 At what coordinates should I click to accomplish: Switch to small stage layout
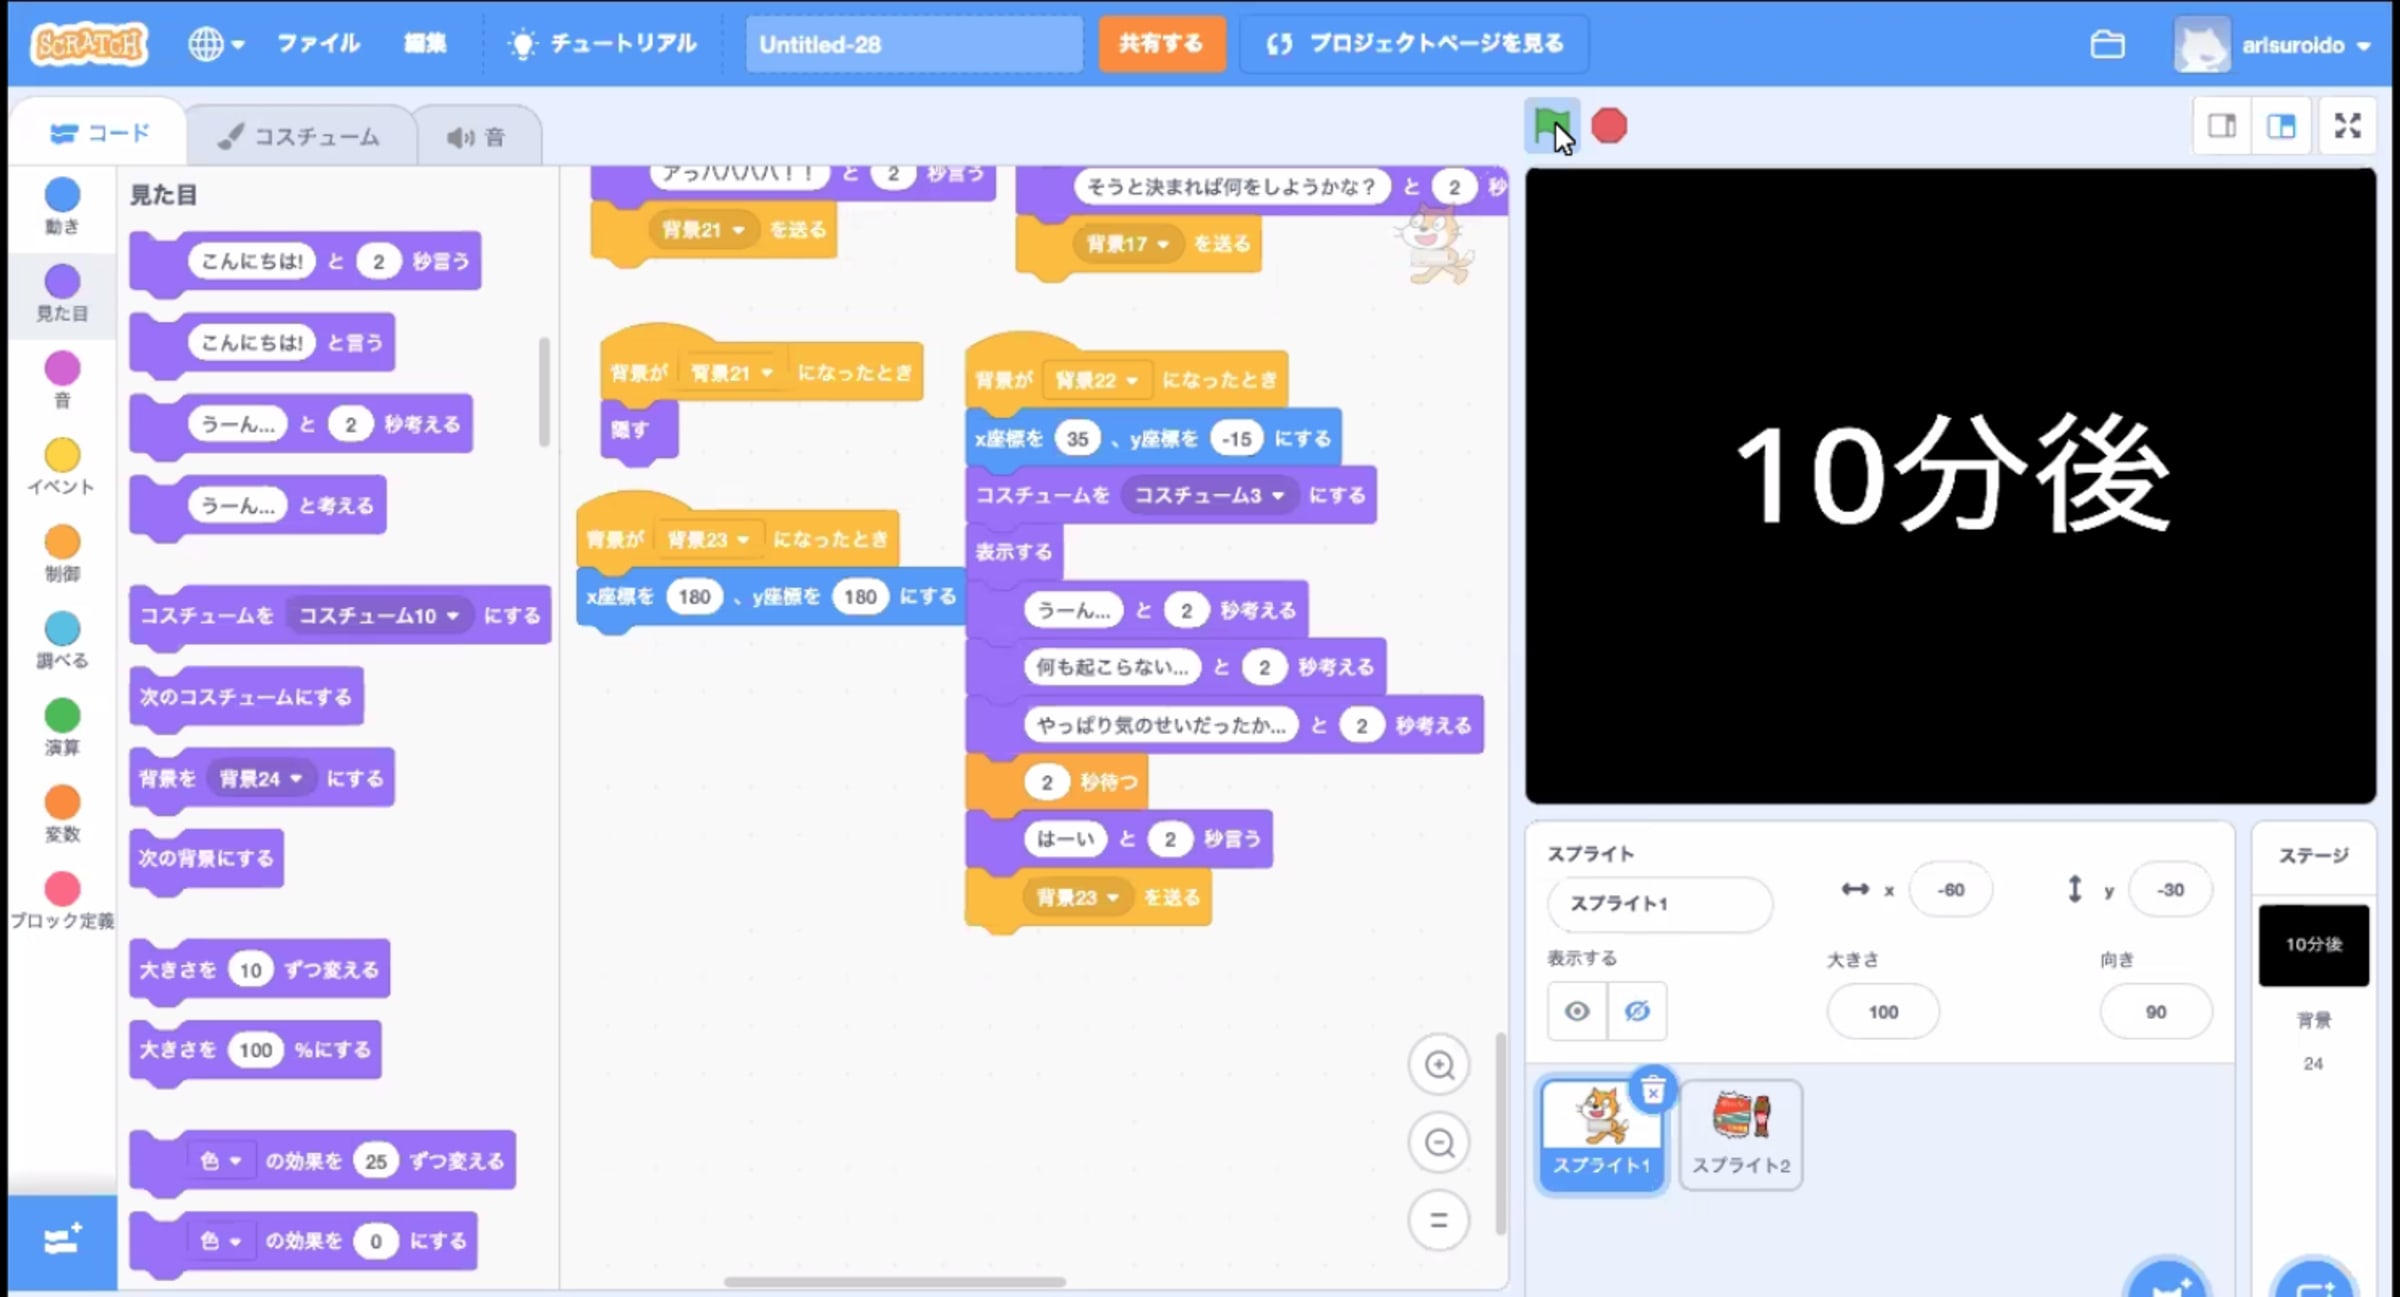point(2222,126)
